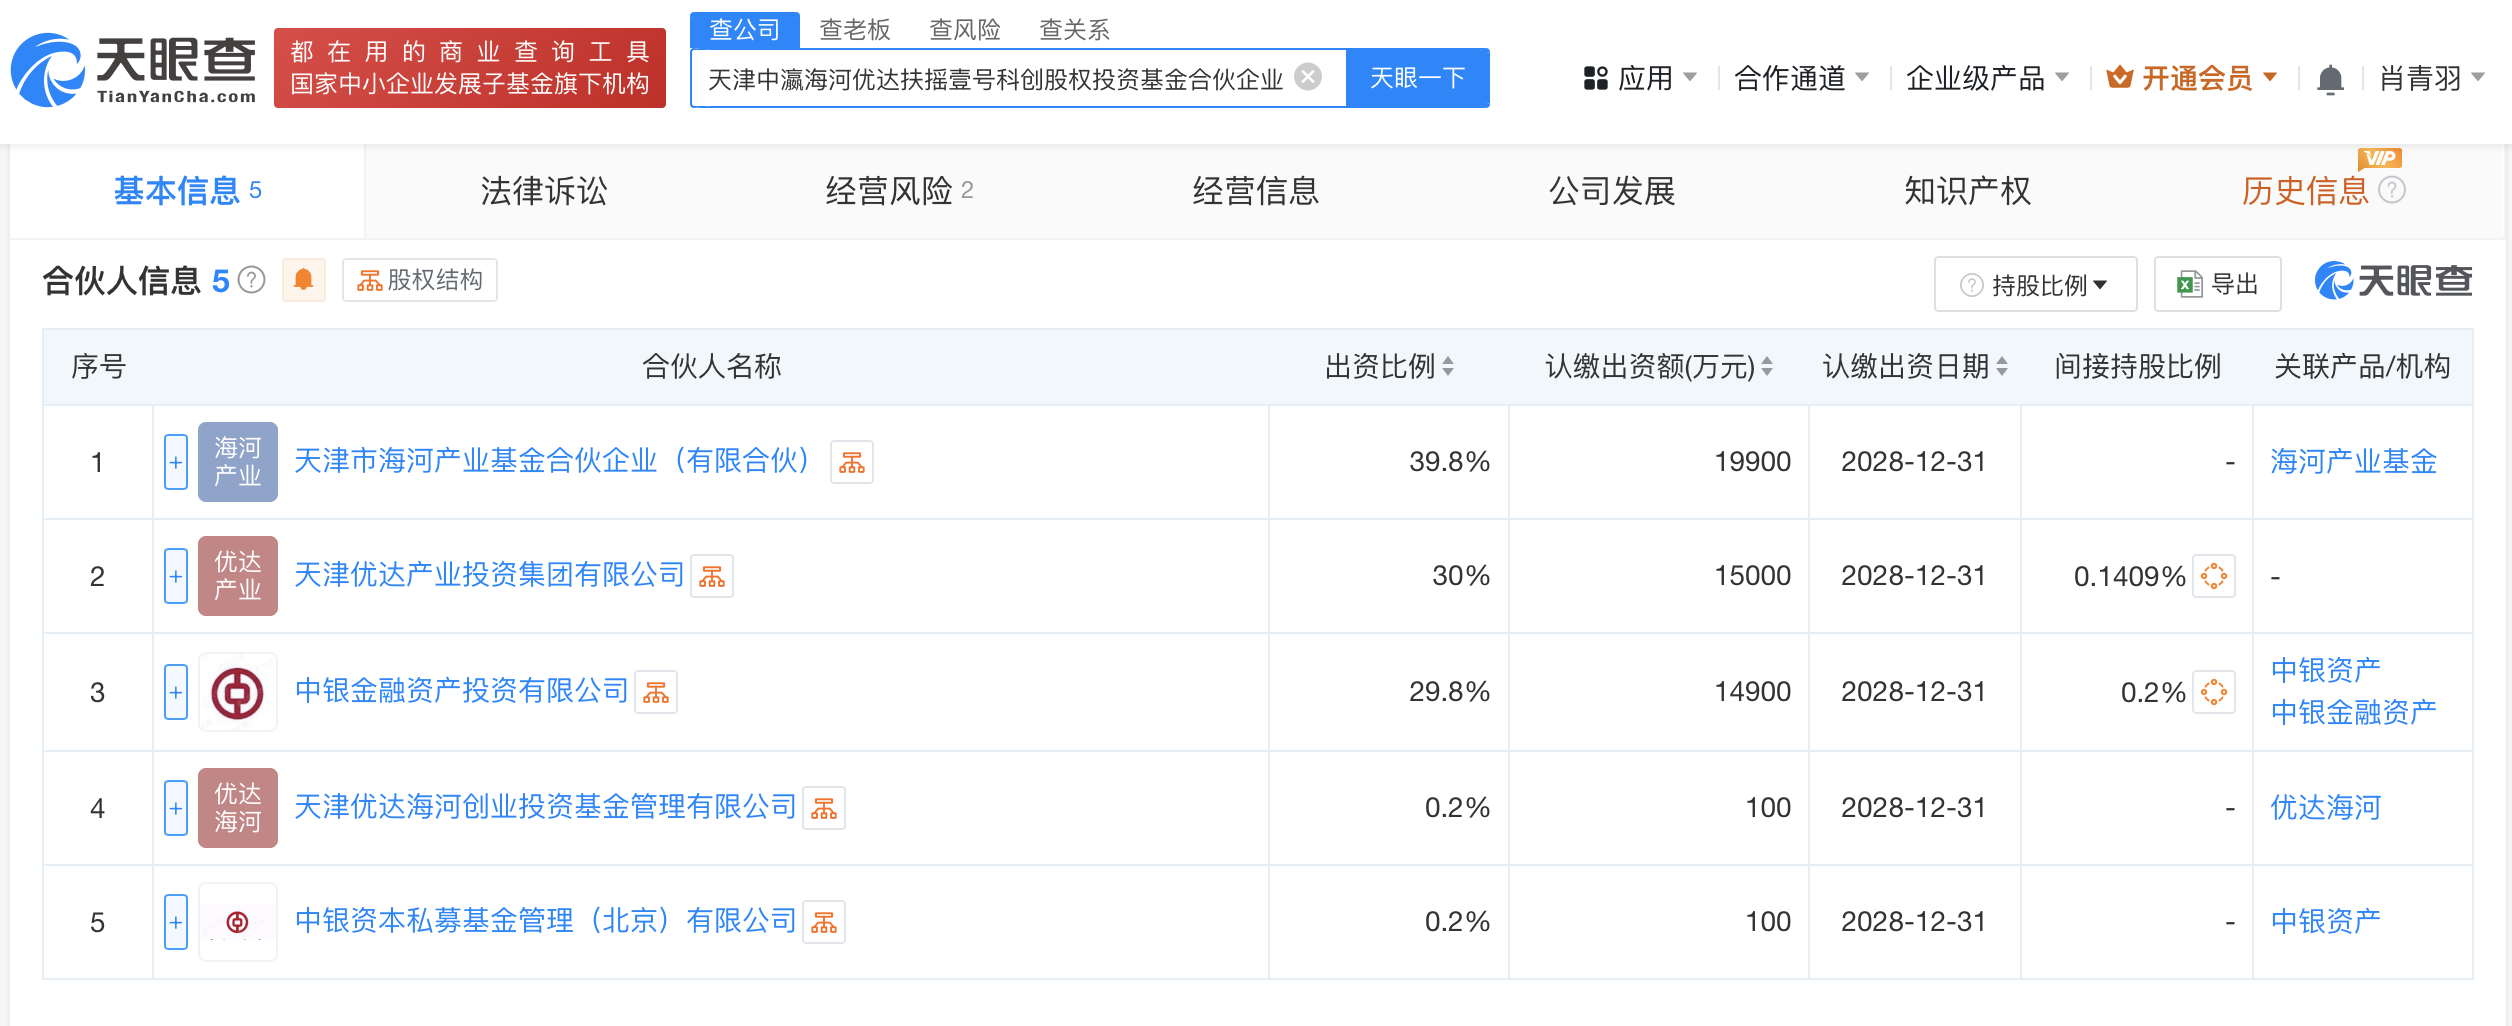Open the notification bell in top navigation
2512x1026 pixels.
(x=2330, y=78)
